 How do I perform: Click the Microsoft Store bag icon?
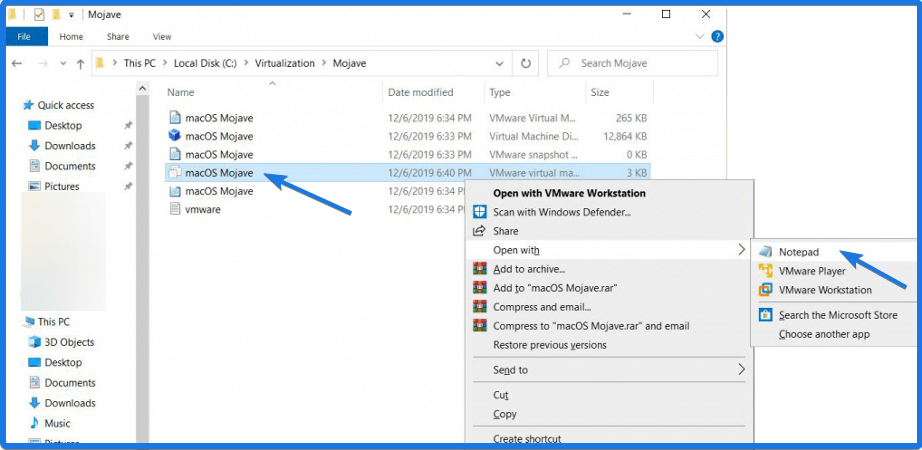pyautogui.click(x=765, y=315)
